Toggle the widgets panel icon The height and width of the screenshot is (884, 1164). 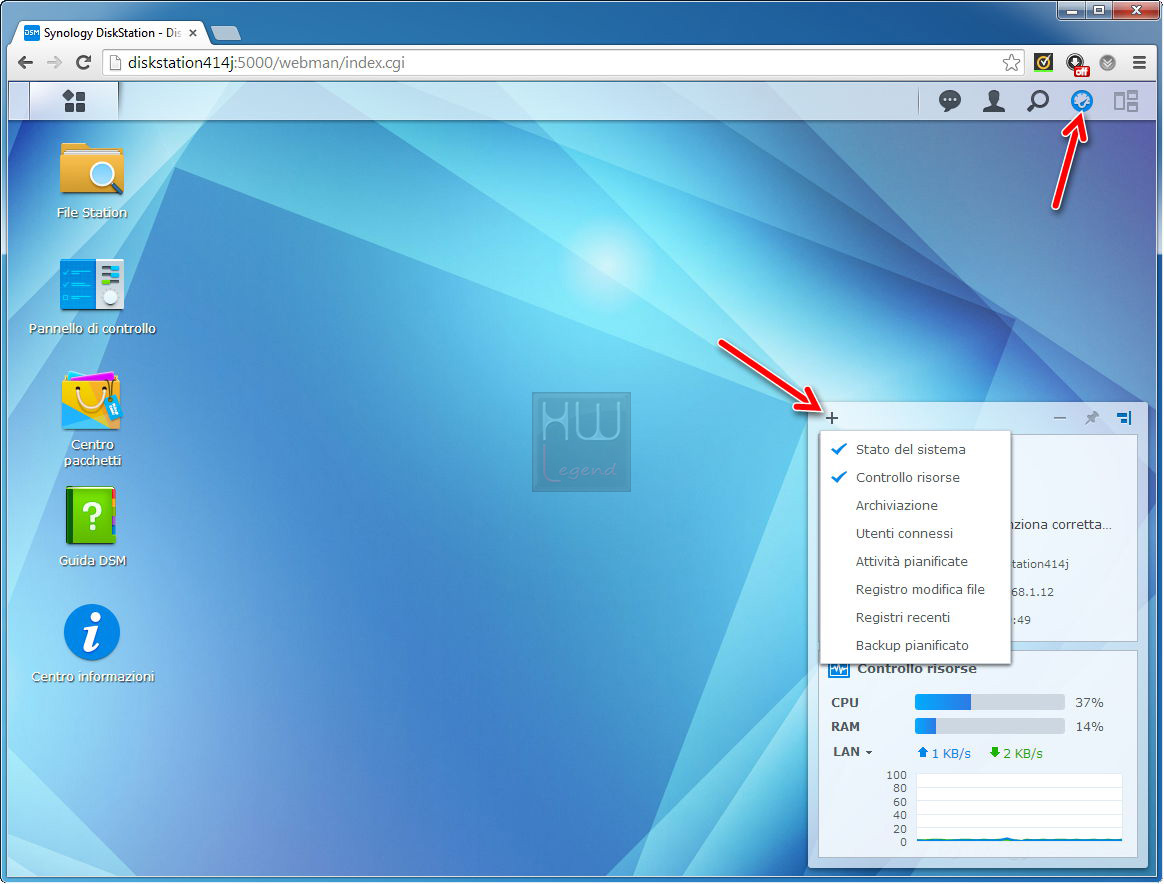pyautogui.click(x=1082, y=101)
